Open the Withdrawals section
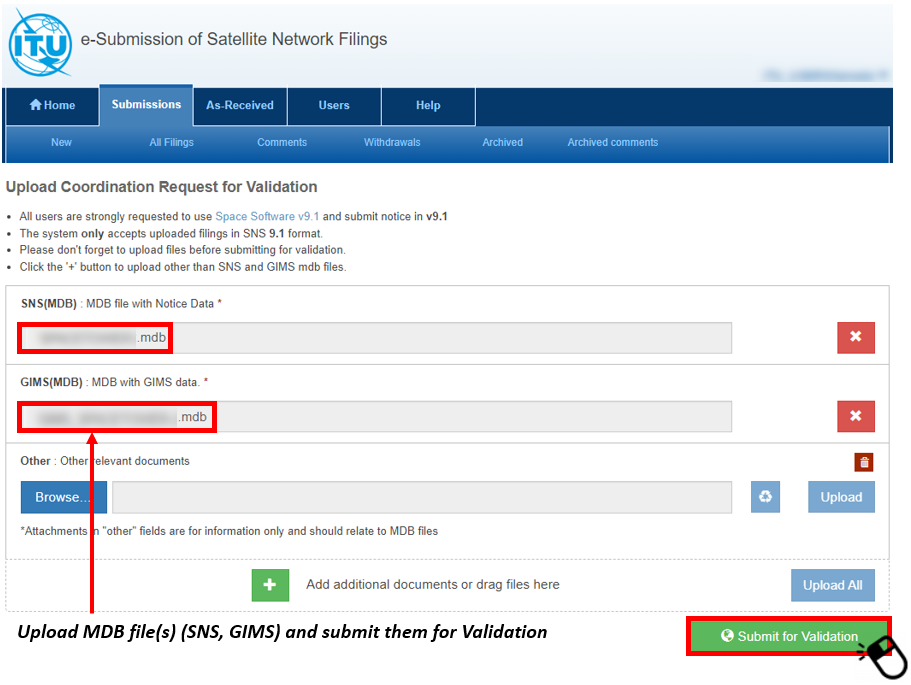 click(392, 142)
